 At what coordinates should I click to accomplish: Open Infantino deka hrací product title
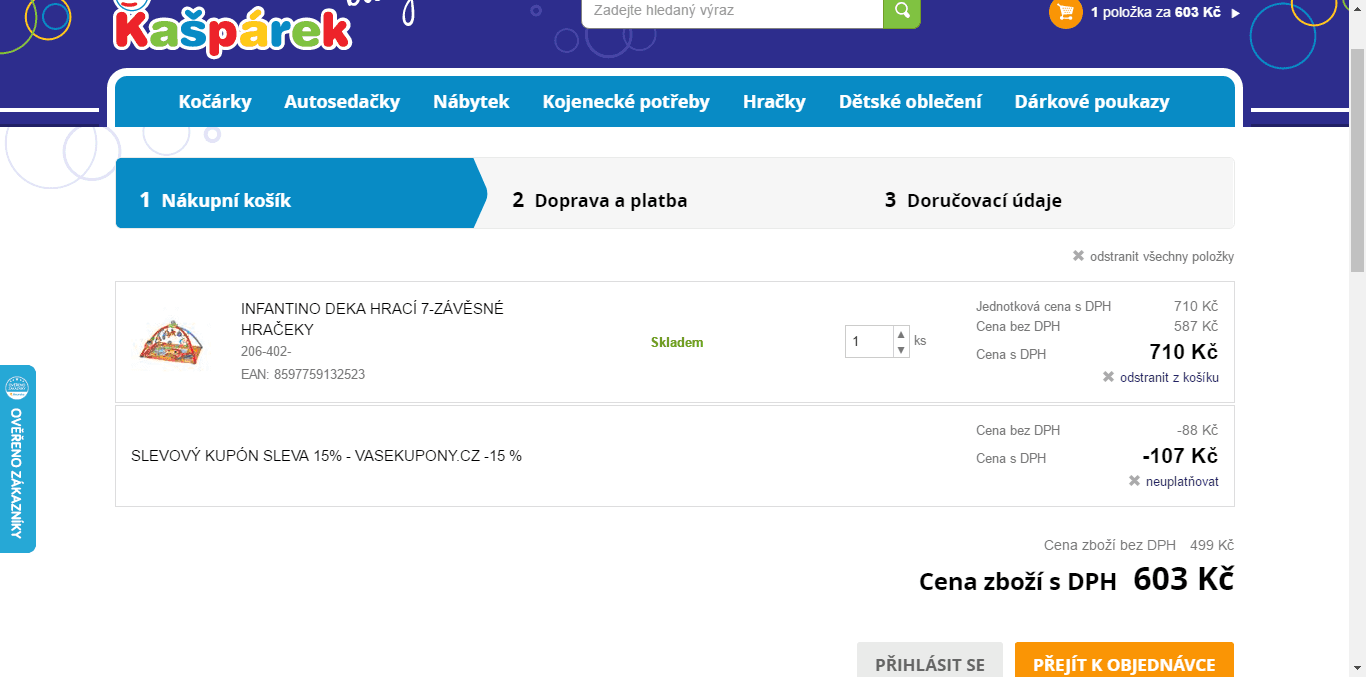372,319
